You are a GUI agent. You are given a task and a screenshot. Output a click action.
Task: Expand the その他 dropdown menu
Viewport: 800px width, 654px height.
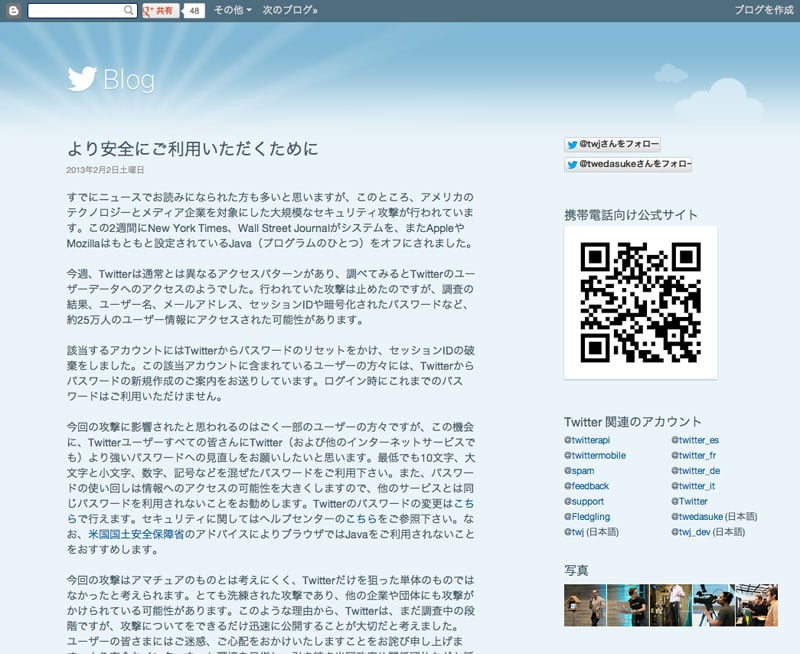tap(232, 10)
